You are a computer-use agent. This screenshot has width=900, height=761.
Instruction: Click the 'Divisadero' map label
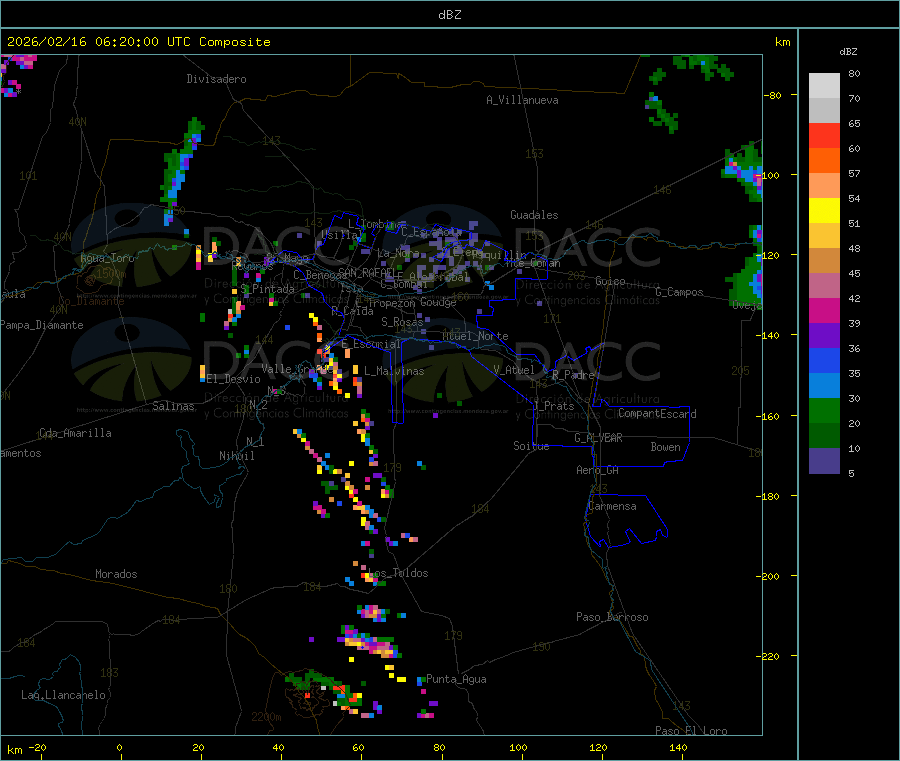pos(216,79)
